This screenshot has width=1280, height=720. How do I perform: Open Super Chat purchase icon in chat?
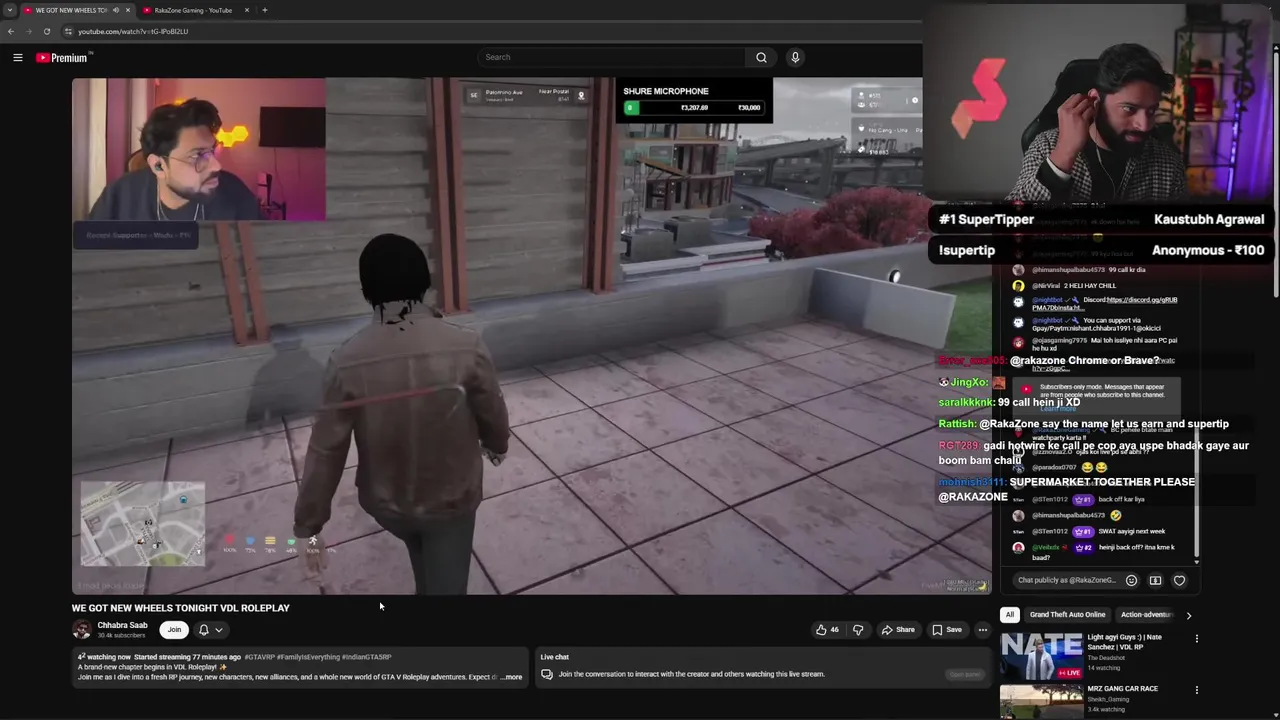click(1155, 580)
